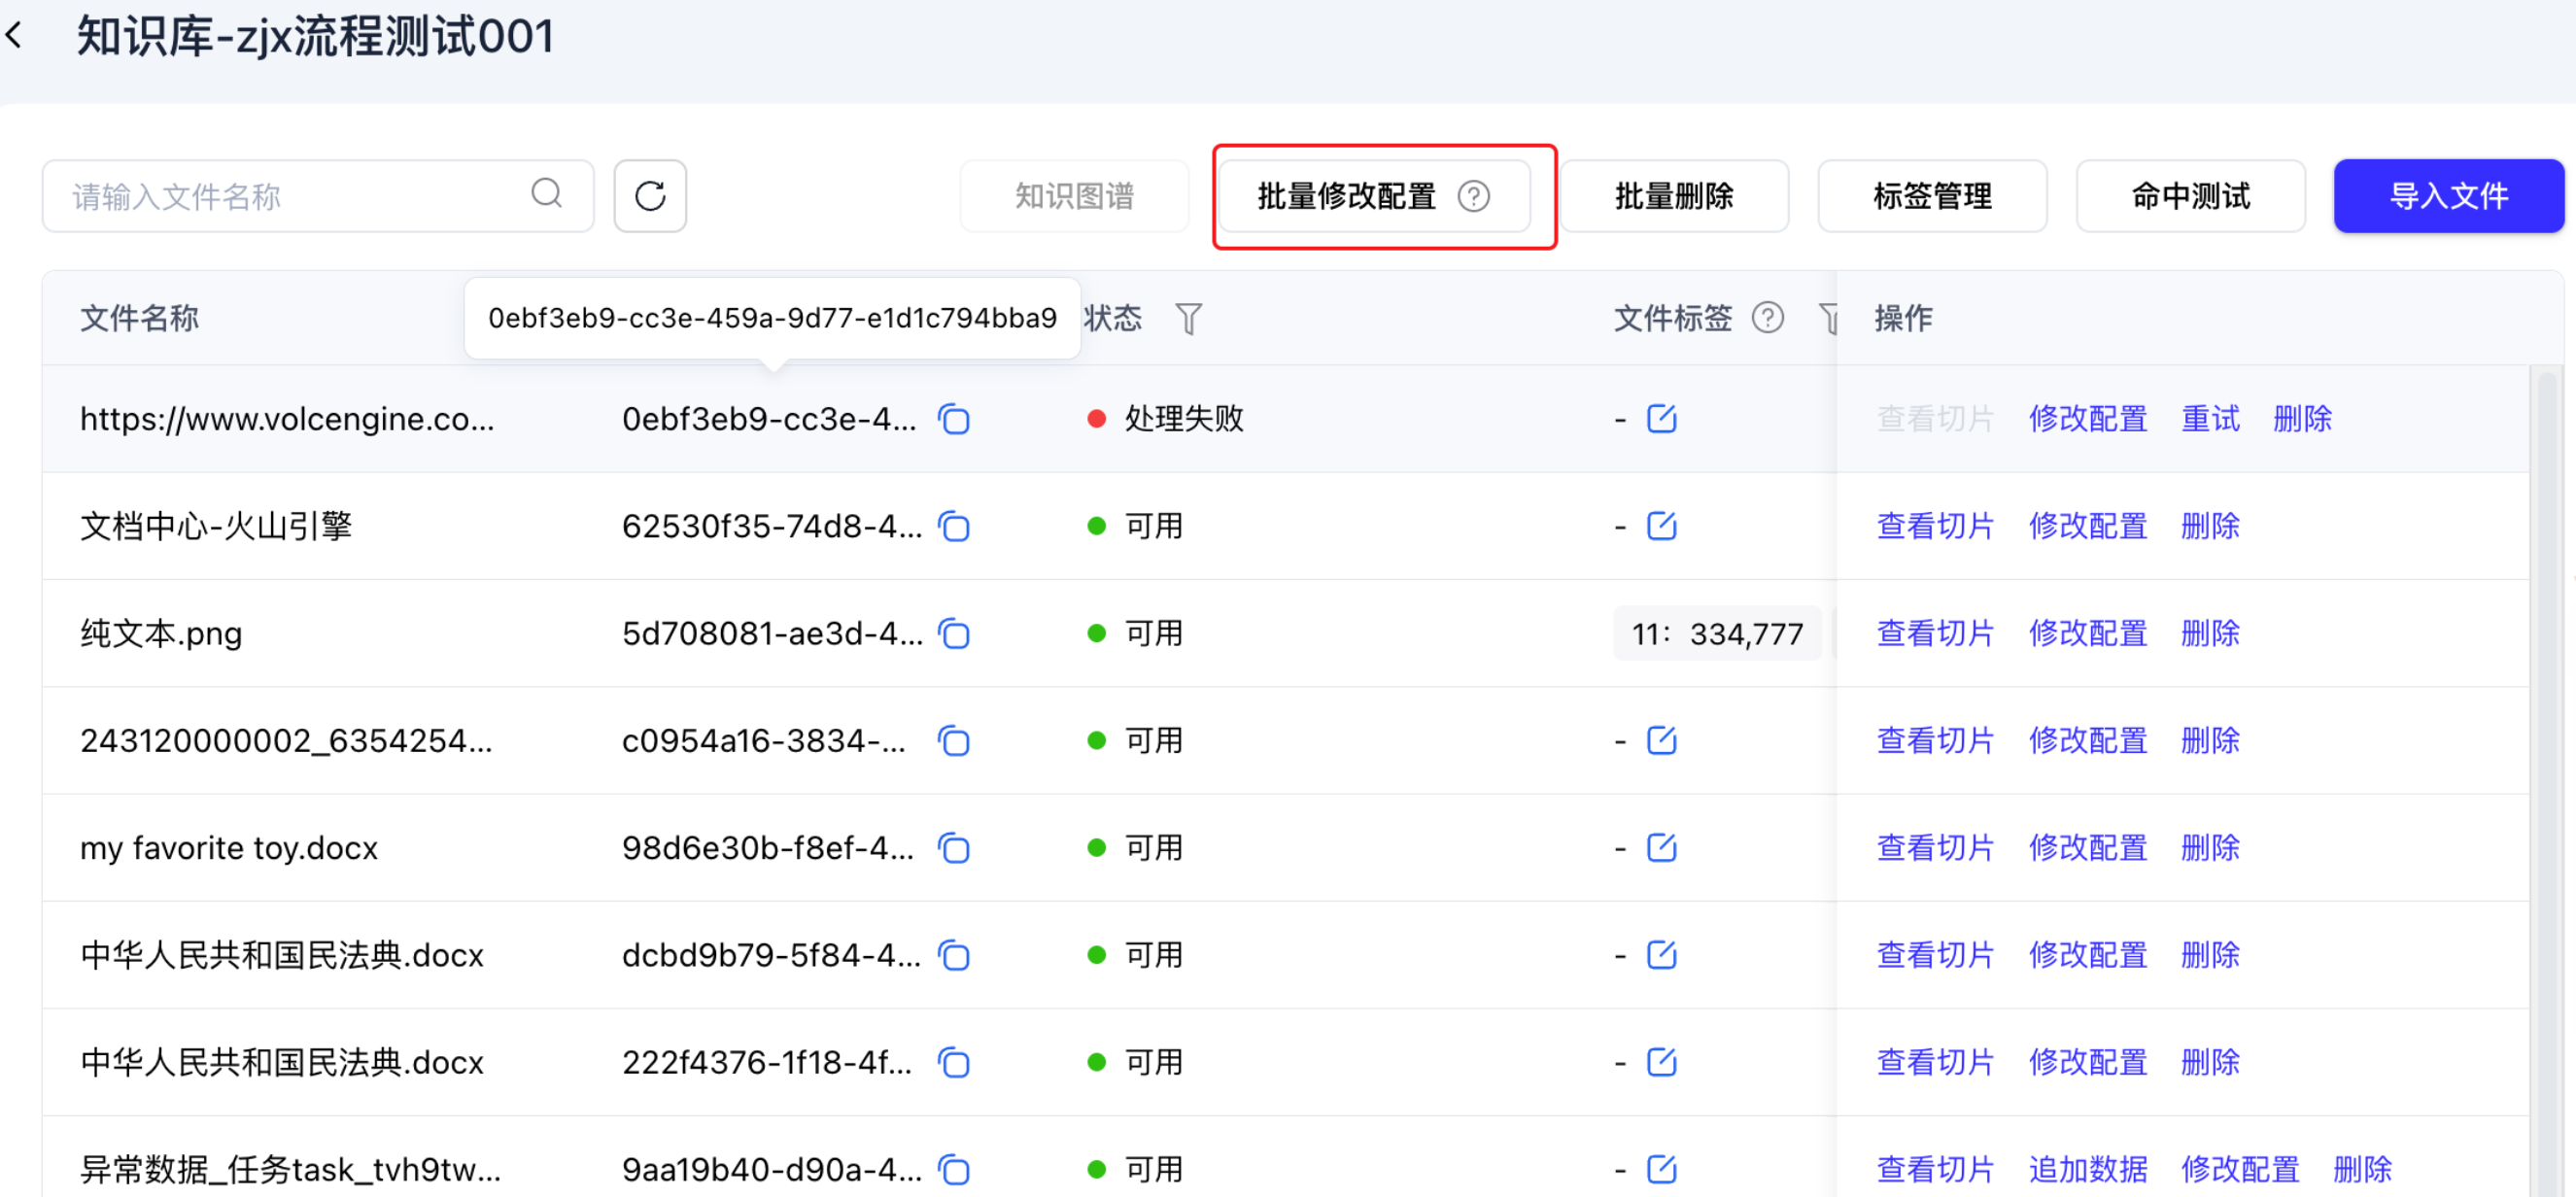Click 查看切片 for 纯文本.png
The width and height of the screenshot is (2576, 1197).
[x=1935, y=634]
